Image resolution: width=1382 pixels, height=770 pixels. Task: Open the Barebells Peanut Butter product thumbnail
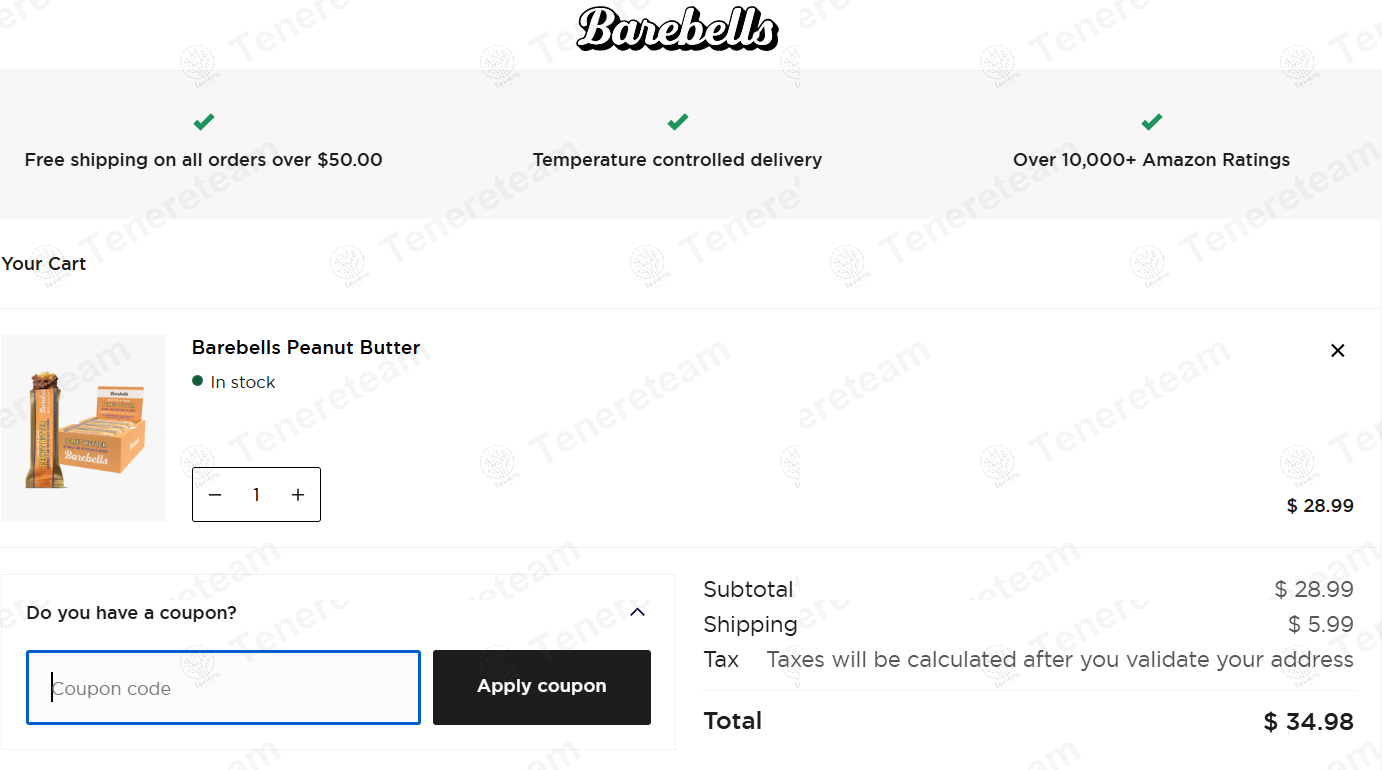pyautogui.click(x=84, y=428)
